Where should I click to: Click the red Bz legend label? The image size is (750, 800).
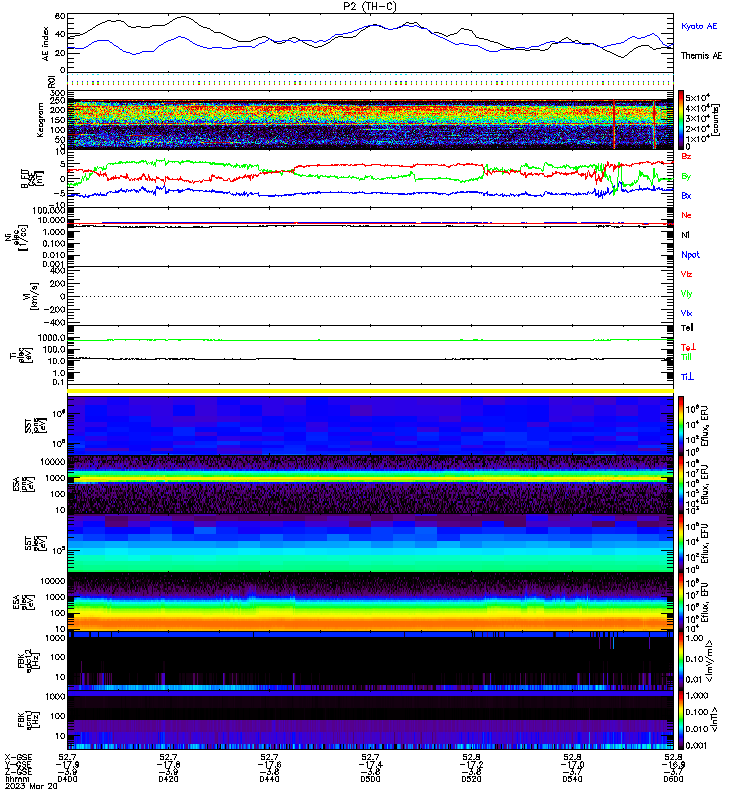tap(686, 156)
